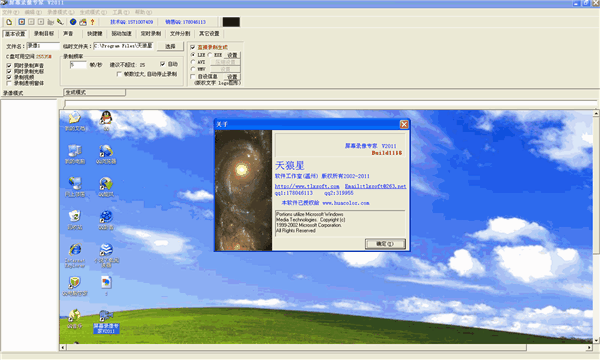Select the AVI format radio button

click(193, 62)
